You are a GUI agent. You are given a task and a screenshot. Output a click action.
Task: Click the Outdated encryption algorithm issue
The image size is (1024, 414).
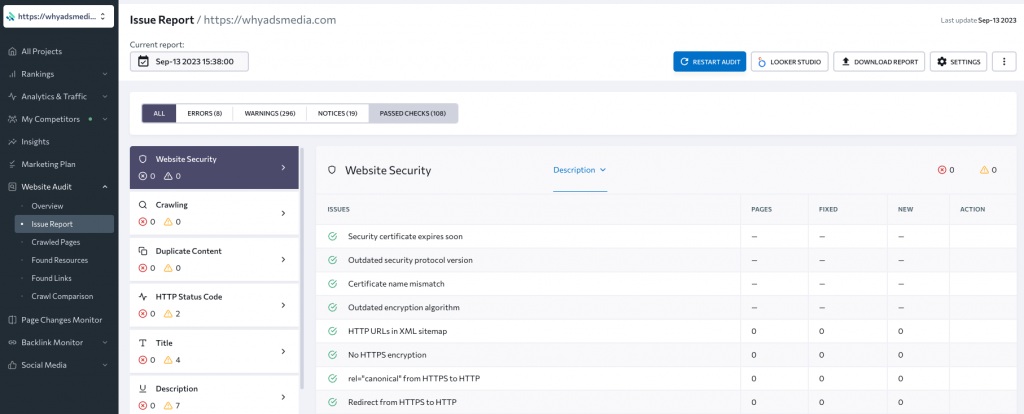404,308
